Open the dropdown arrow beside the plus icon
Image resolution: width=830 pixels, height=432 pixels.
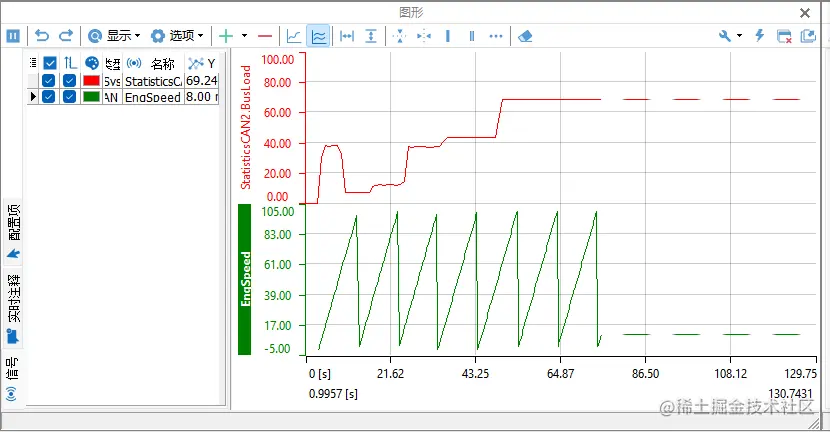(244, 36)
